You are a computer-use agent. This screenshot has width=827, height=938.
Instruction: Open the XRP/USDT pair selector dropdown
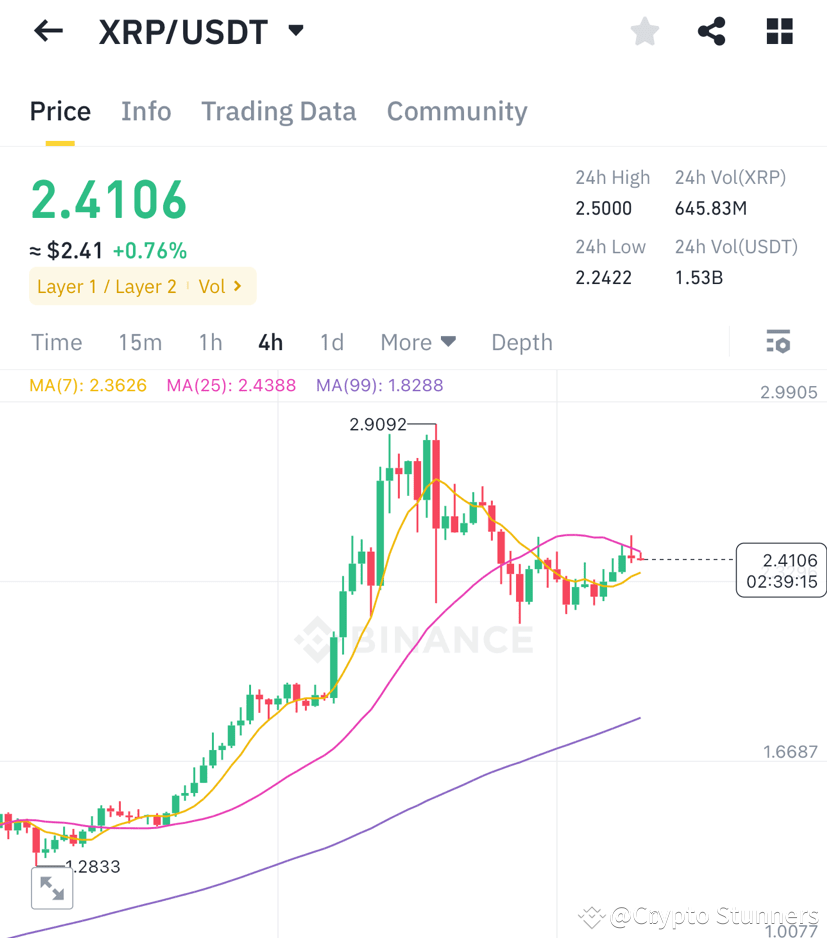[x=295, y=31]
